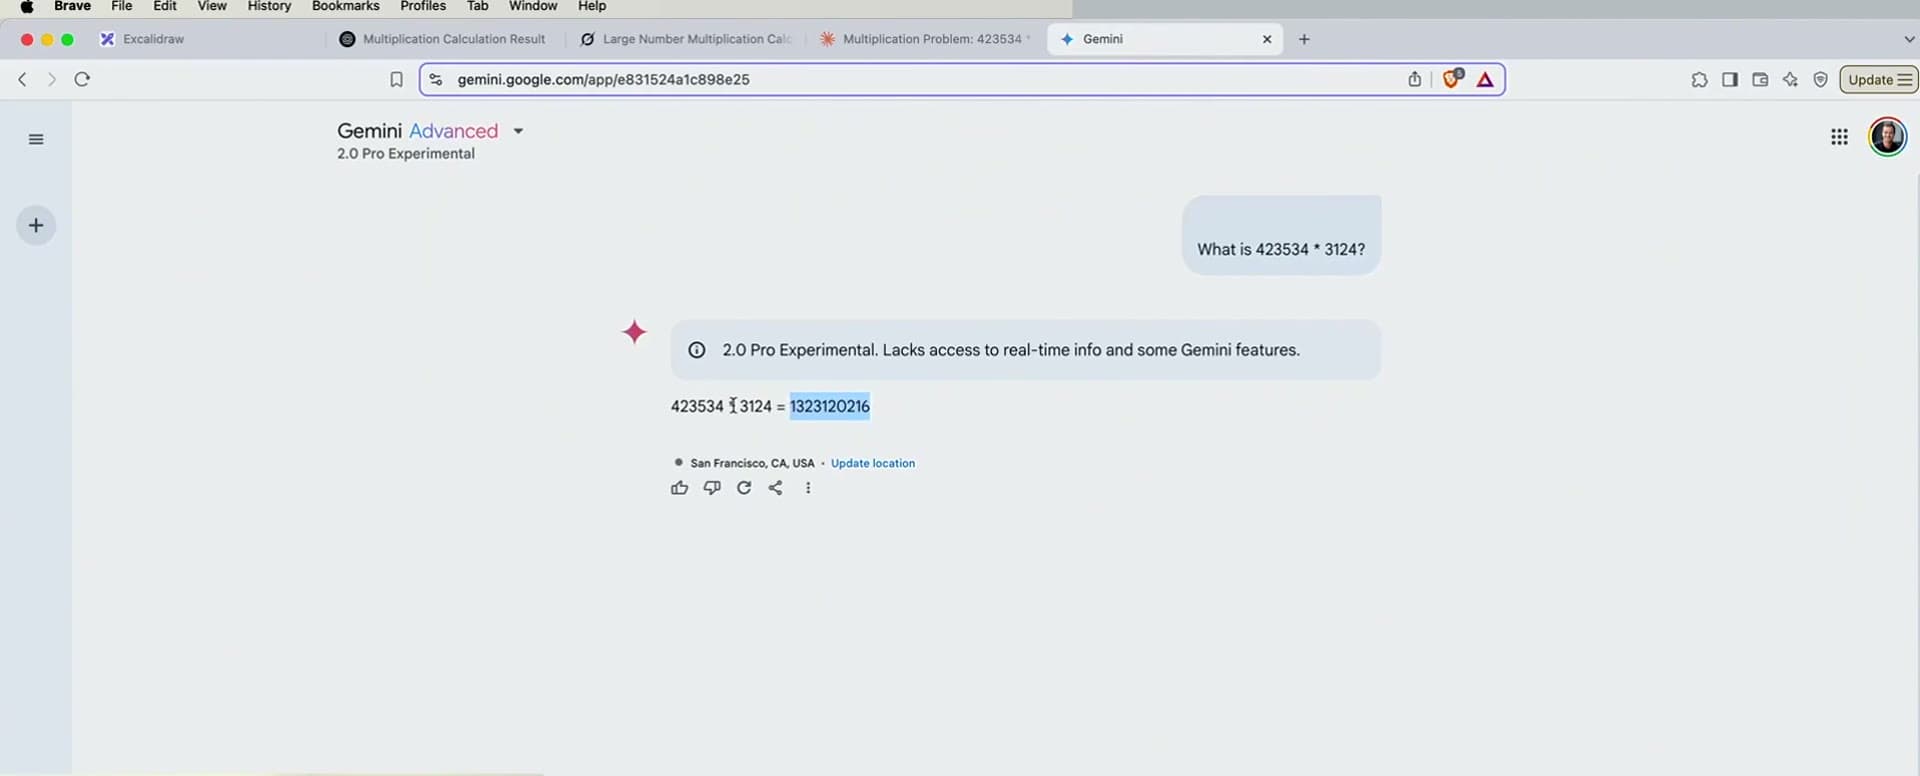Open the Gemini main menu hamburger

[x=36, y=139]
